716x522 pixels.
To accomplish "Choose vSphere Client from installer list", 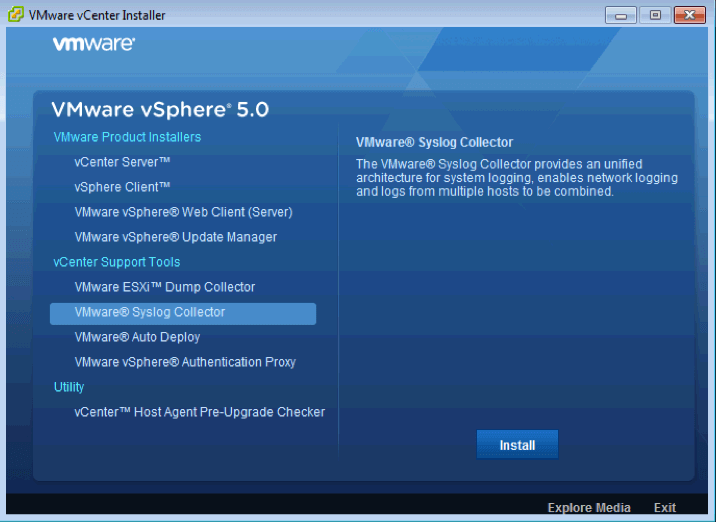I will click(x=122, y=187).
